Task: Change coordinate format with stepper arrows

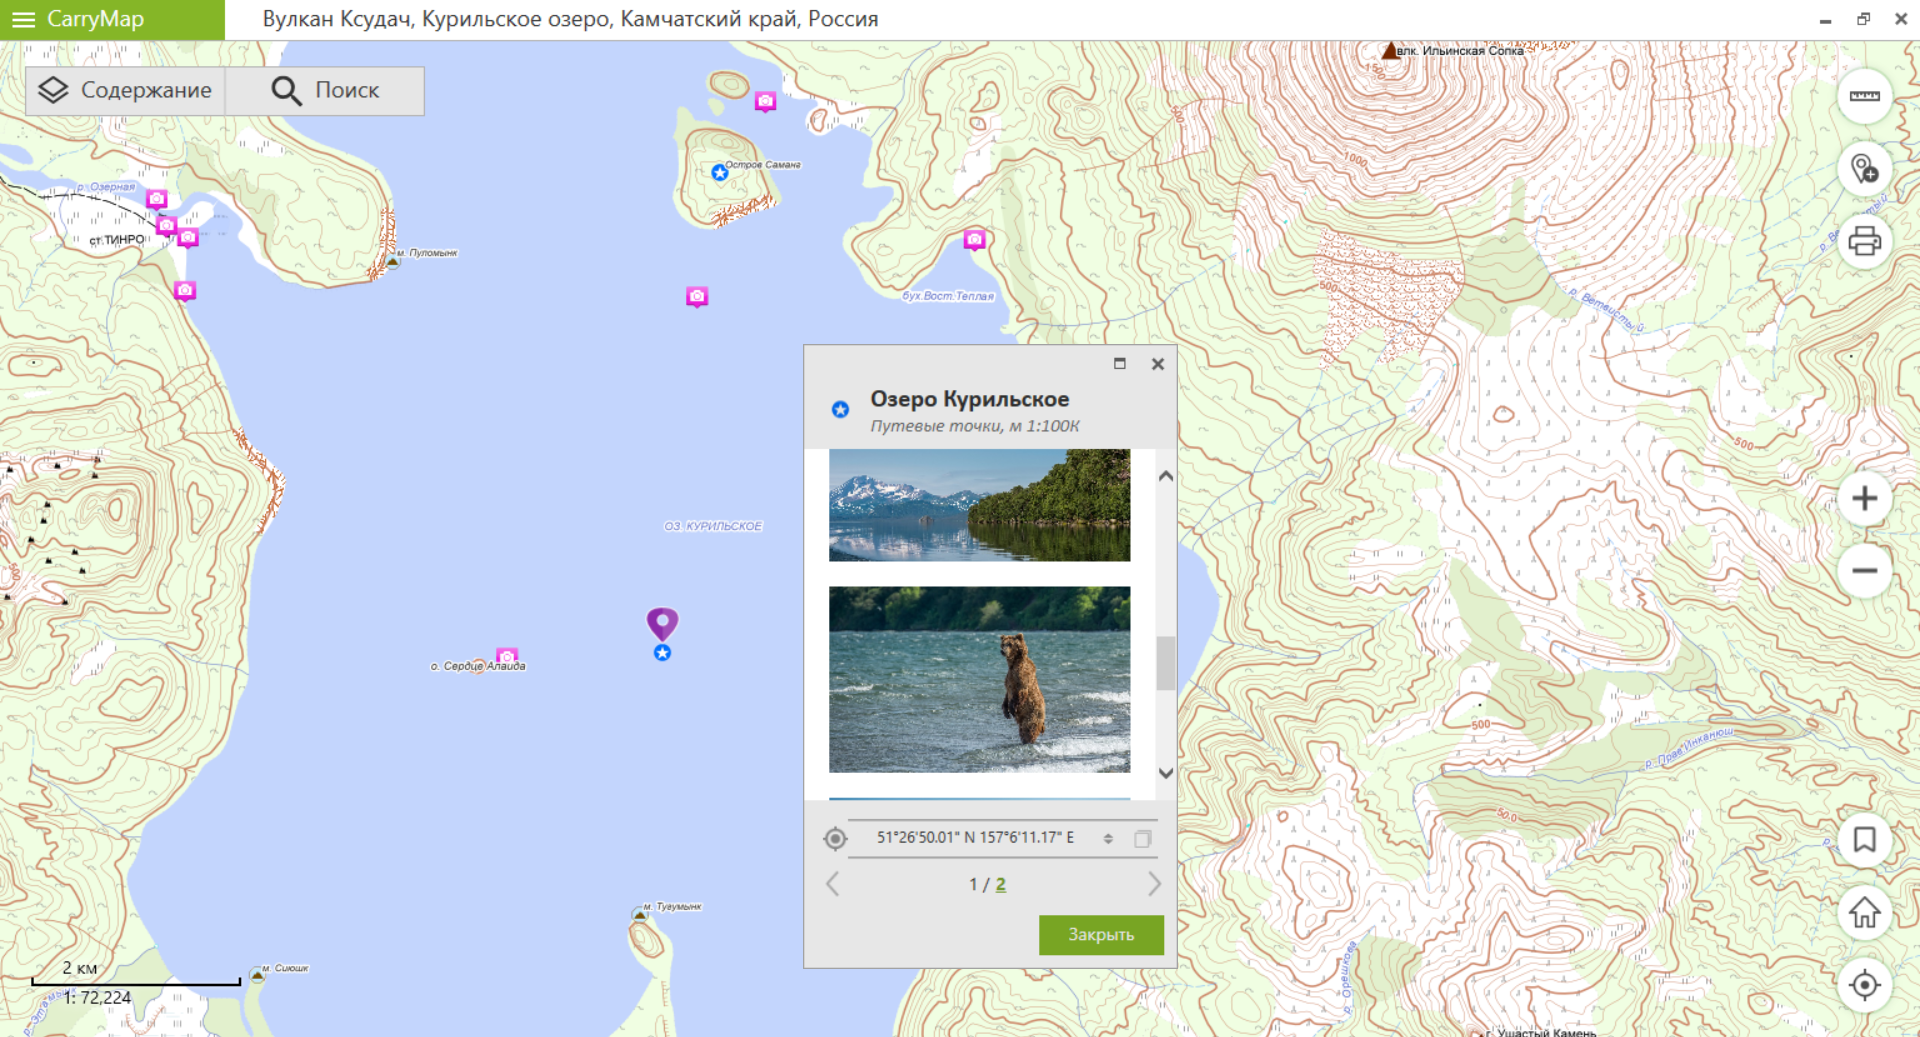Action: [1108, 839]
